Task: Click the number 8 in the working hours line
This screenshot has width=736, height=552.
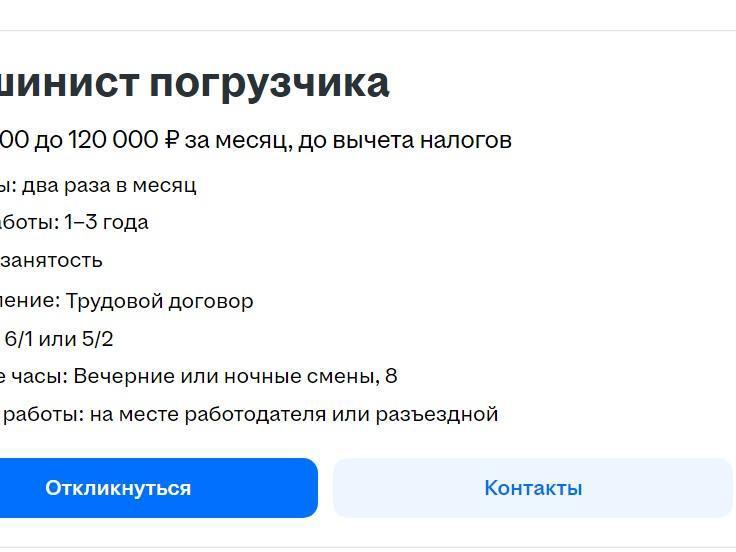Action: [391, 376]
